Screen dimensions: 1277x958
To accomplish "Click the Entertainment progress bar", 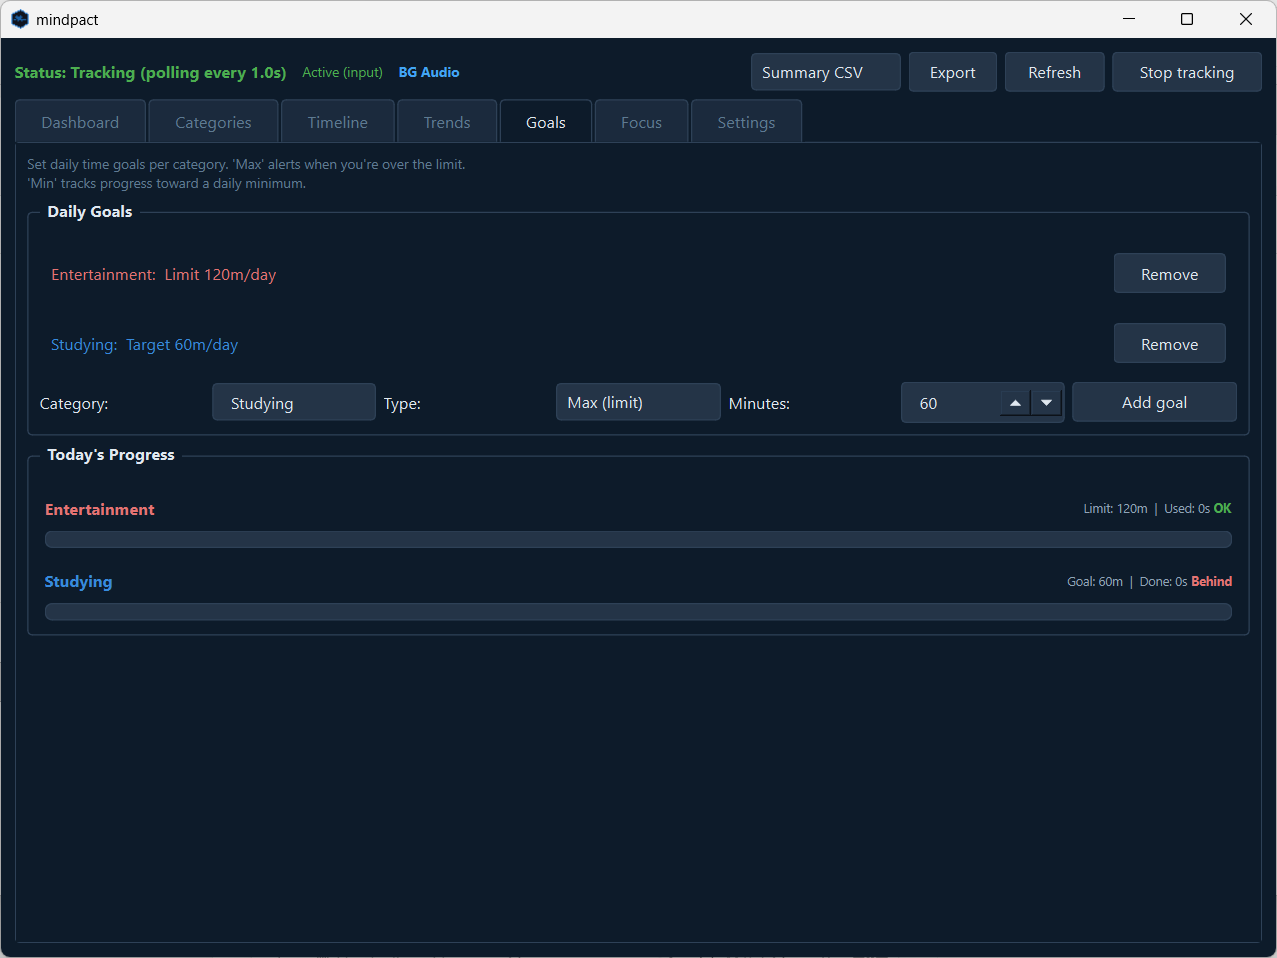I will point(638,540).
